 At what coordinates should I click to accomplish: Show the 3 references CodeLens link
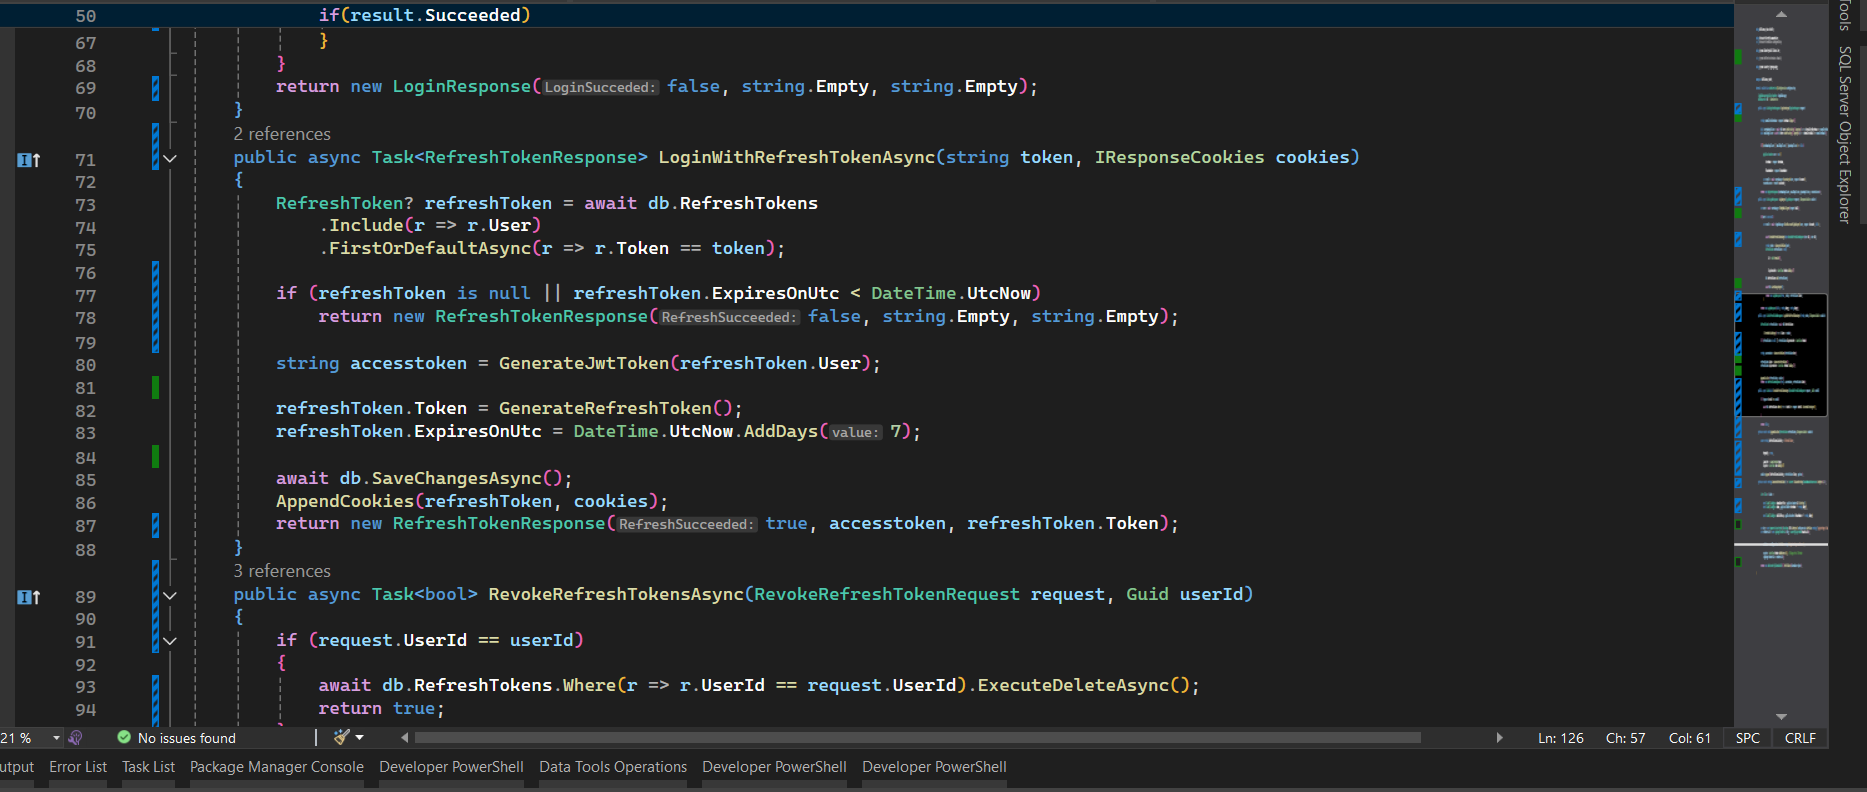(x=282, y=571)
